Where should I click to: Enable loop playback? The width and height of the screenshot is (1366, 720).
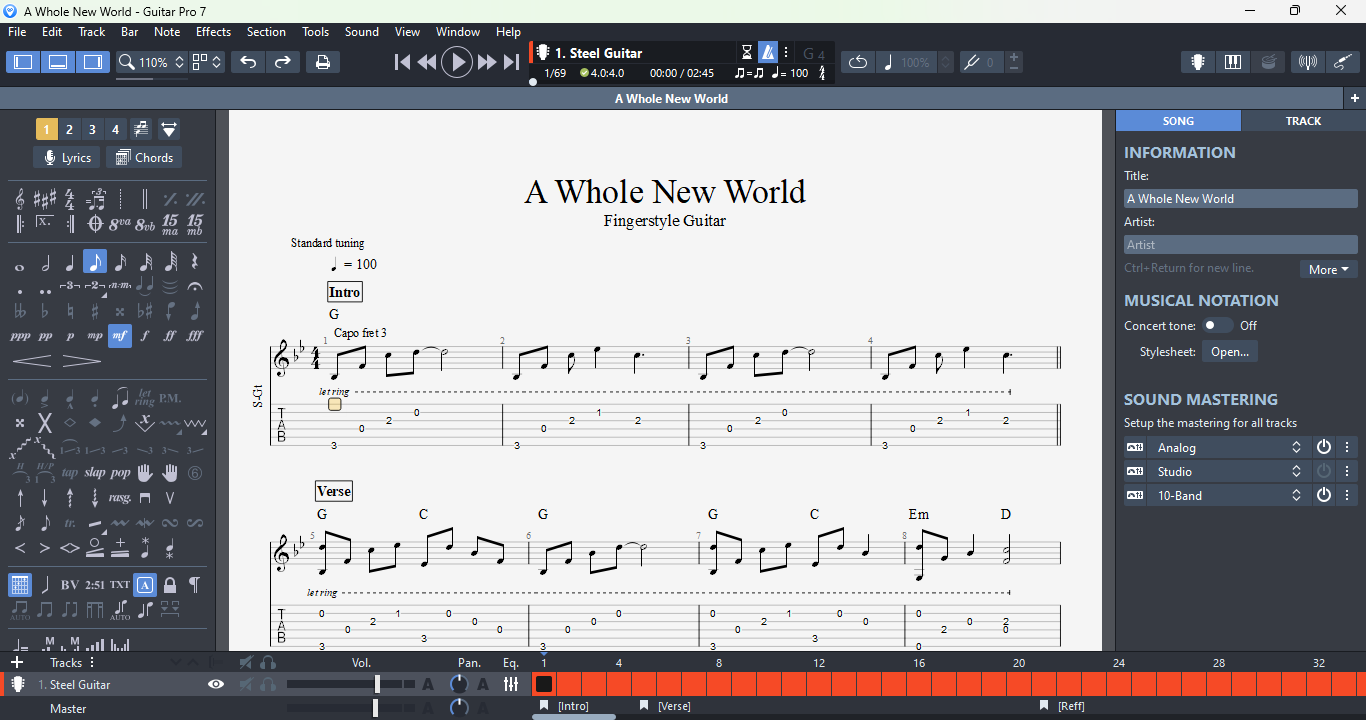(x=858, y=62)
